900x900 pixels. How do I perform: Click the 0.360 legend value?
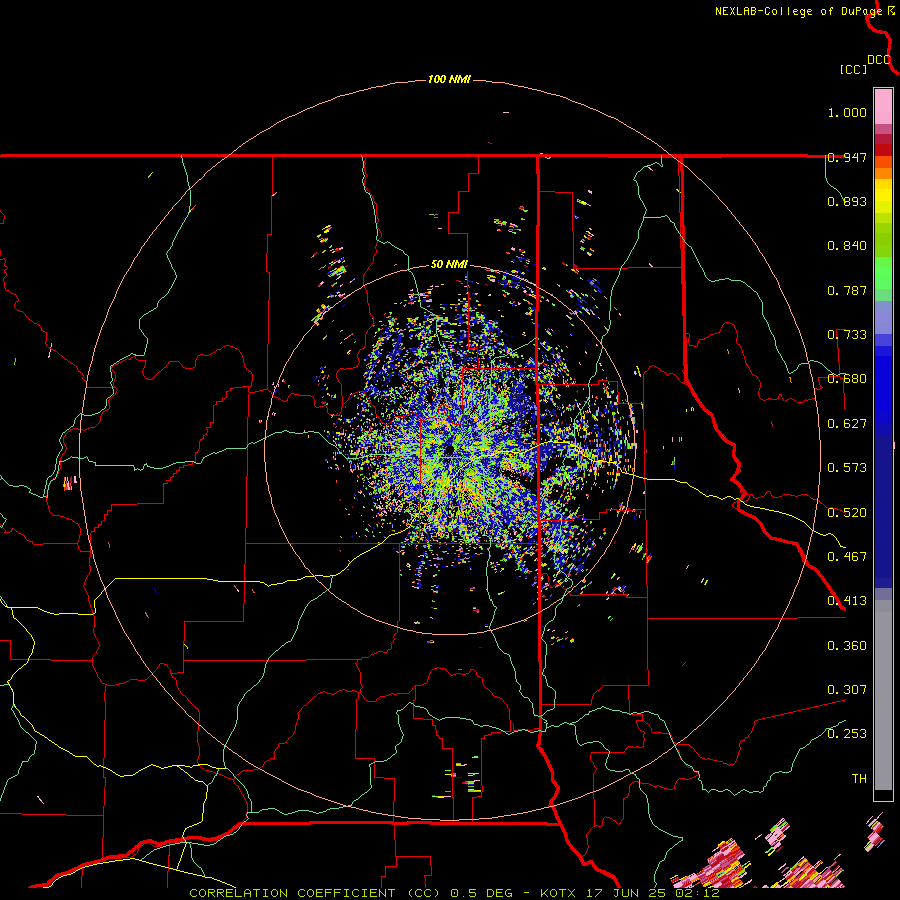pyautogui.click(x=847, y=646)
